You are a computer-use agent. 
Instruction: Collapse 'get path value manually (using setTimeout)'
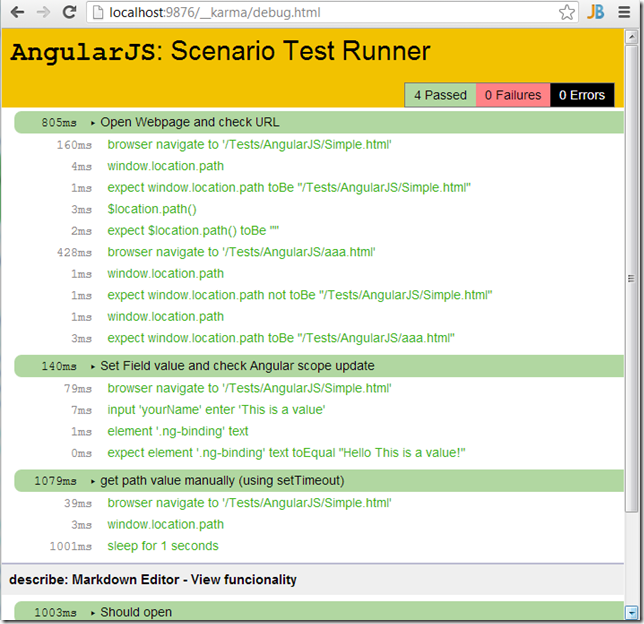pos(319,481)
